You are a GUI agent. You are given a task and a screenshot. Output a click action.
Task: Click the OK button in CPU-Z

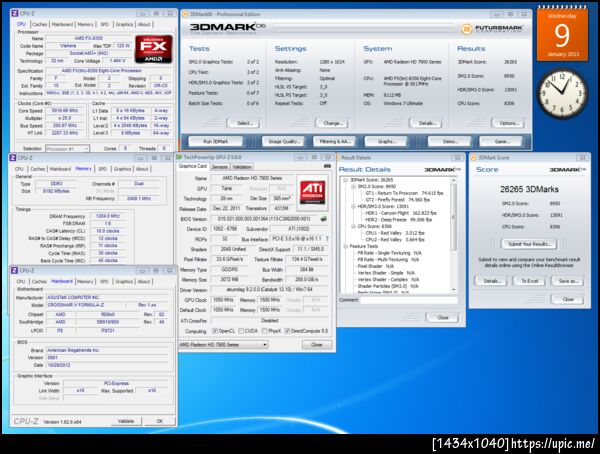pyautogui.click(x=160, y=421)
